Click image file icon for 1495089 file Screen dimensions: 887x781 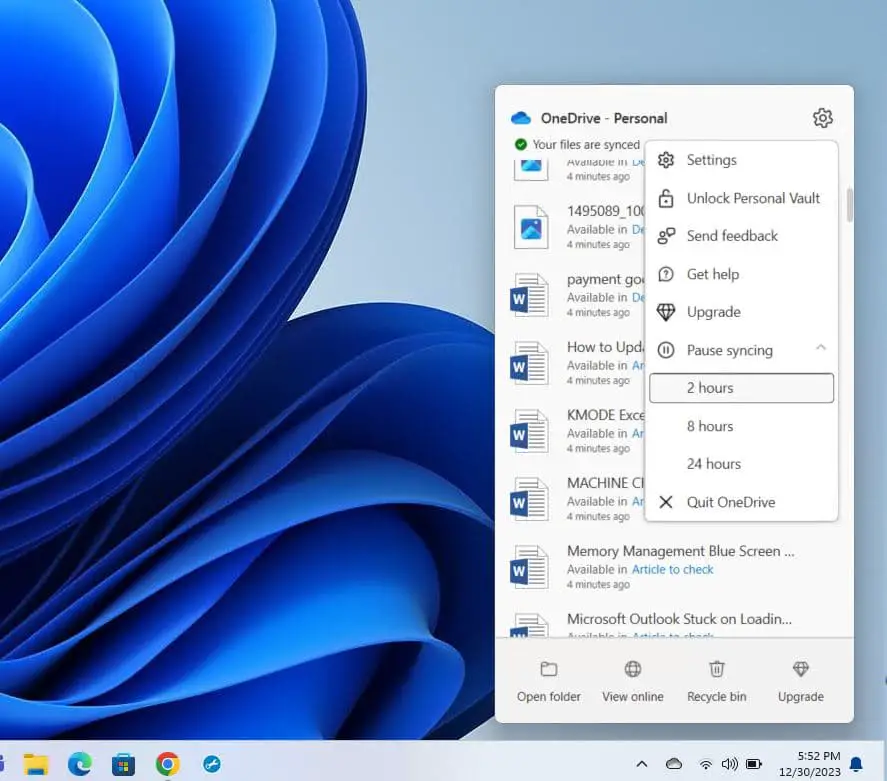pyautogui.click(x=531, y=227)
